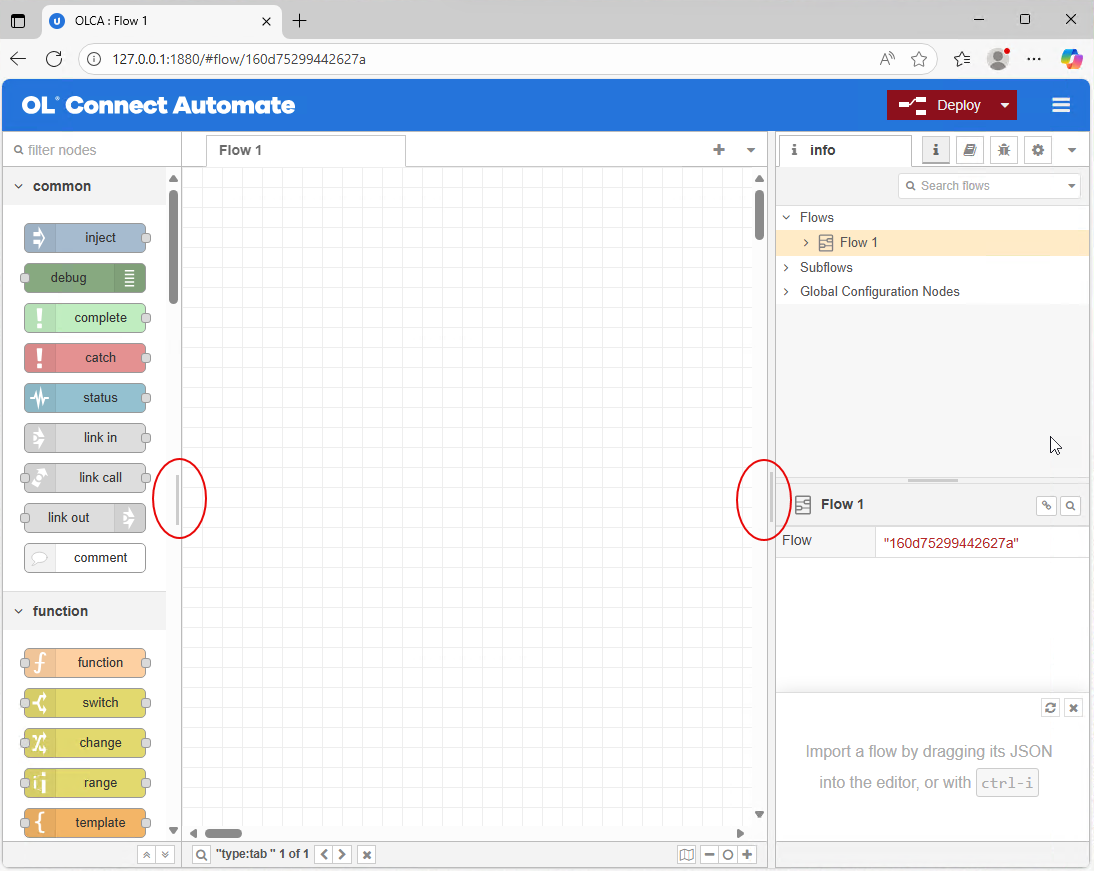Select the inject node in palette
This screenshot has width=1094, height=871.
coord(85,238)
